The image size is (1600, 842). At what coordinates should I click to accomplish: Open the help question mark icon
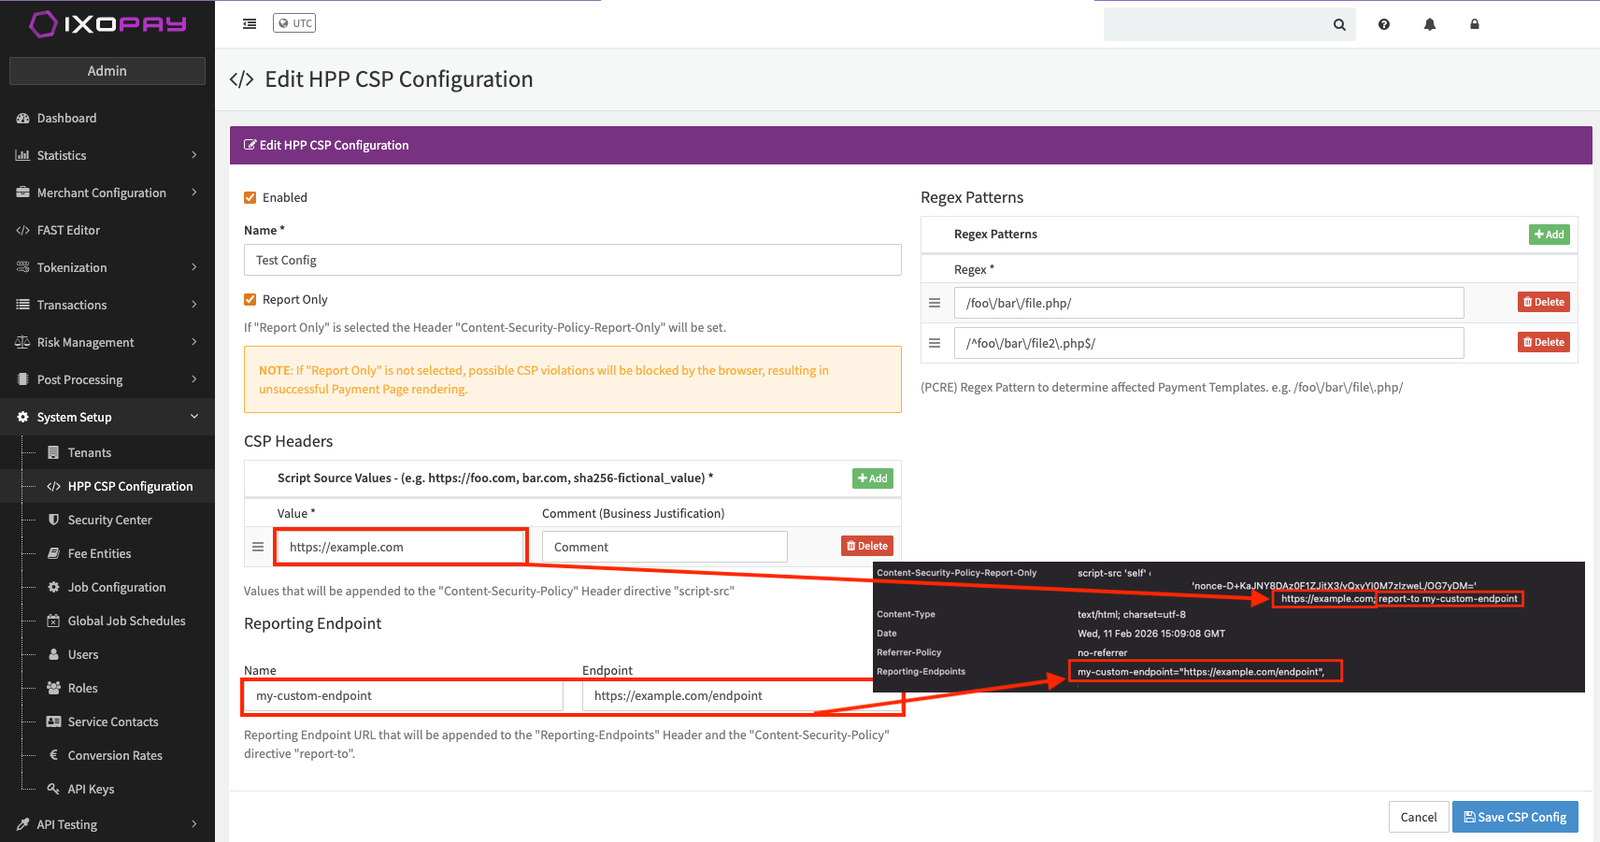[x=1384, y=25]
